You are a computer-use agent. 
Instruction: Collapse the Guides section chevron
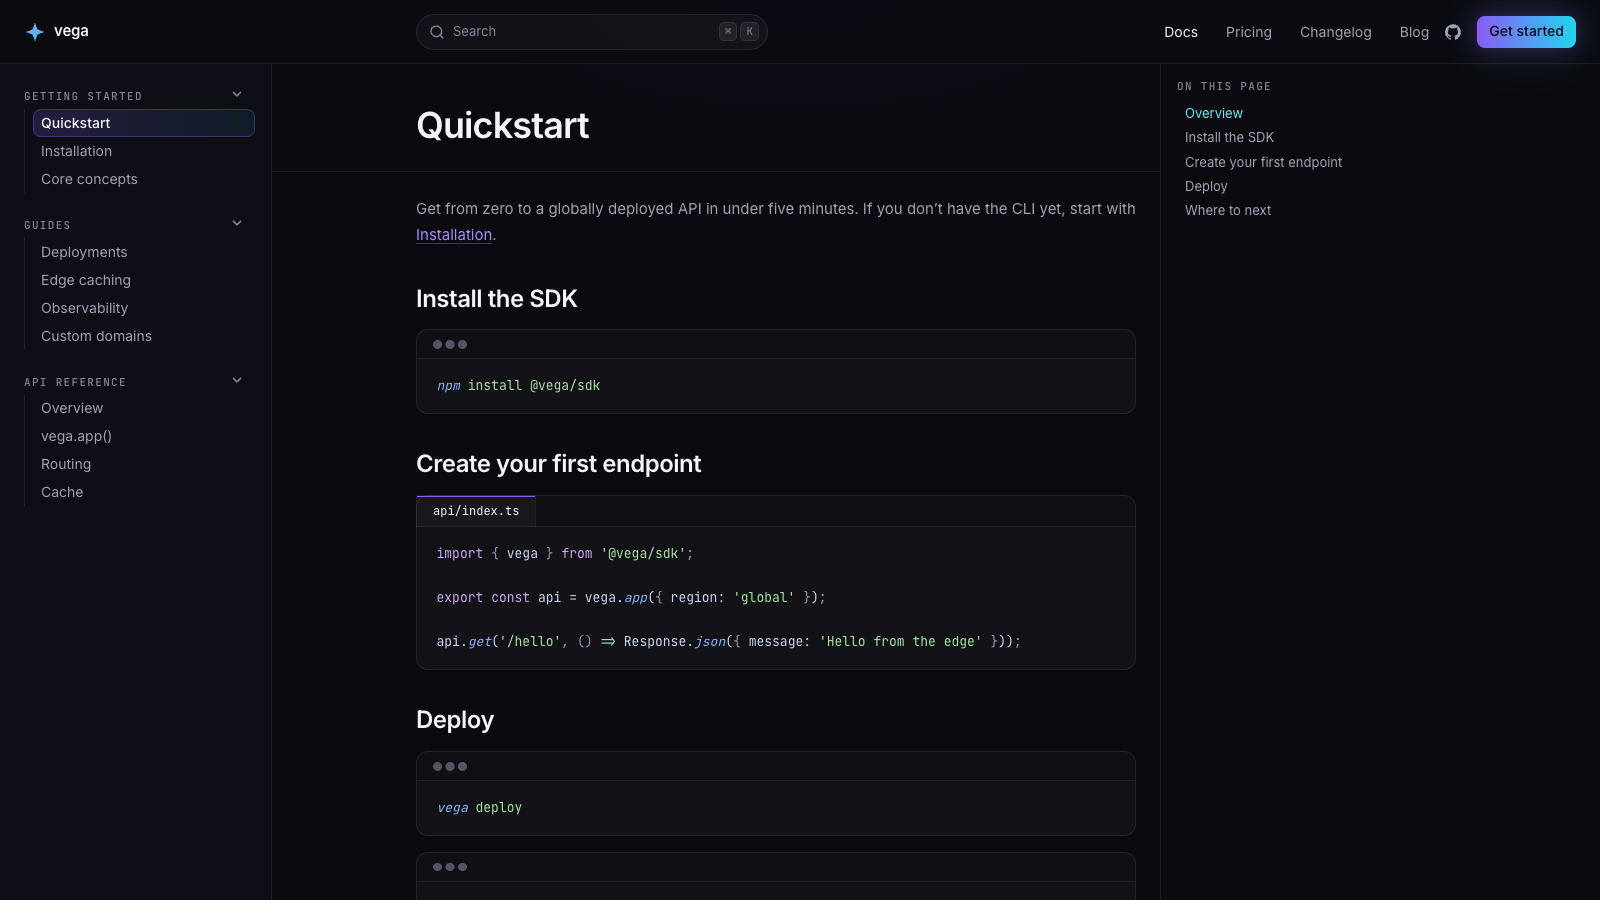click(237, 223)
